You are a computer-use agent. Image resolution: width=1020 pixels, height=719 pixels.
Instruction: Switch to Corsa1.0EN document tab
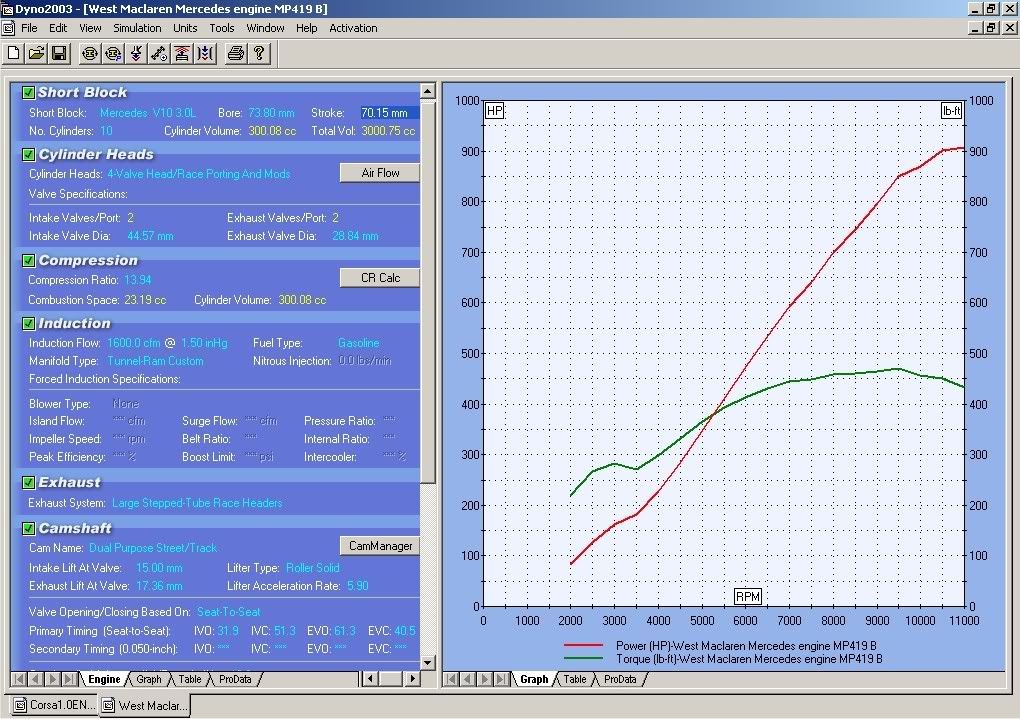click(x=55, y=705)
